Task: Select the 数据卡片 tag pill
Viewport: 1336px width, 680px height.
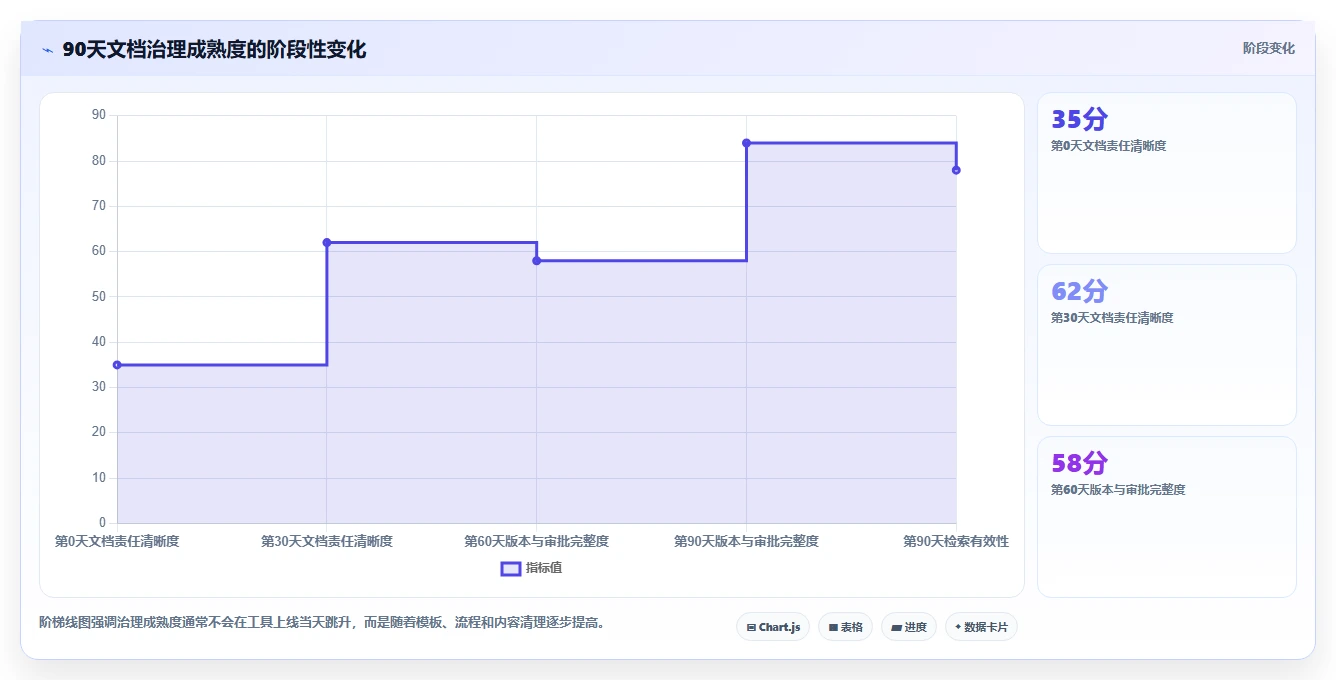Action: tap(981, 627)
